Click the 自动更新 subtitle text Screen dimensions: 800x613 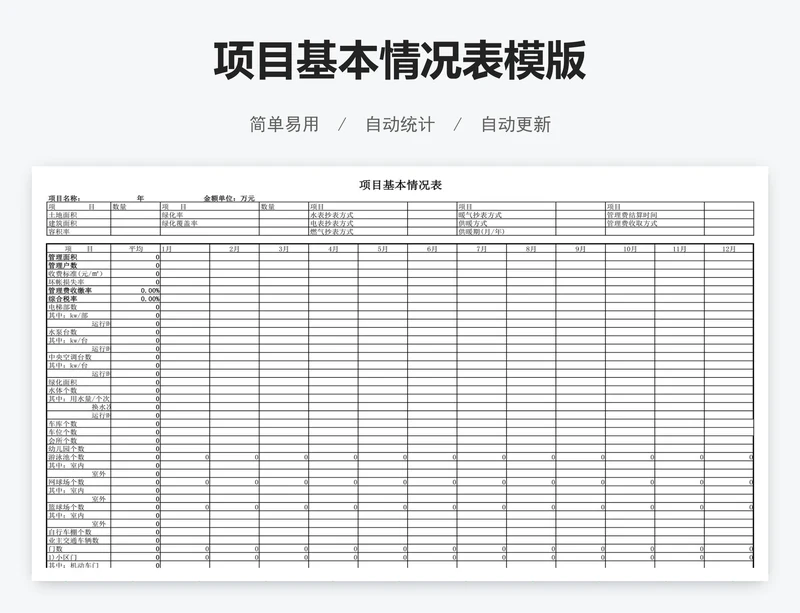point(516,124)
